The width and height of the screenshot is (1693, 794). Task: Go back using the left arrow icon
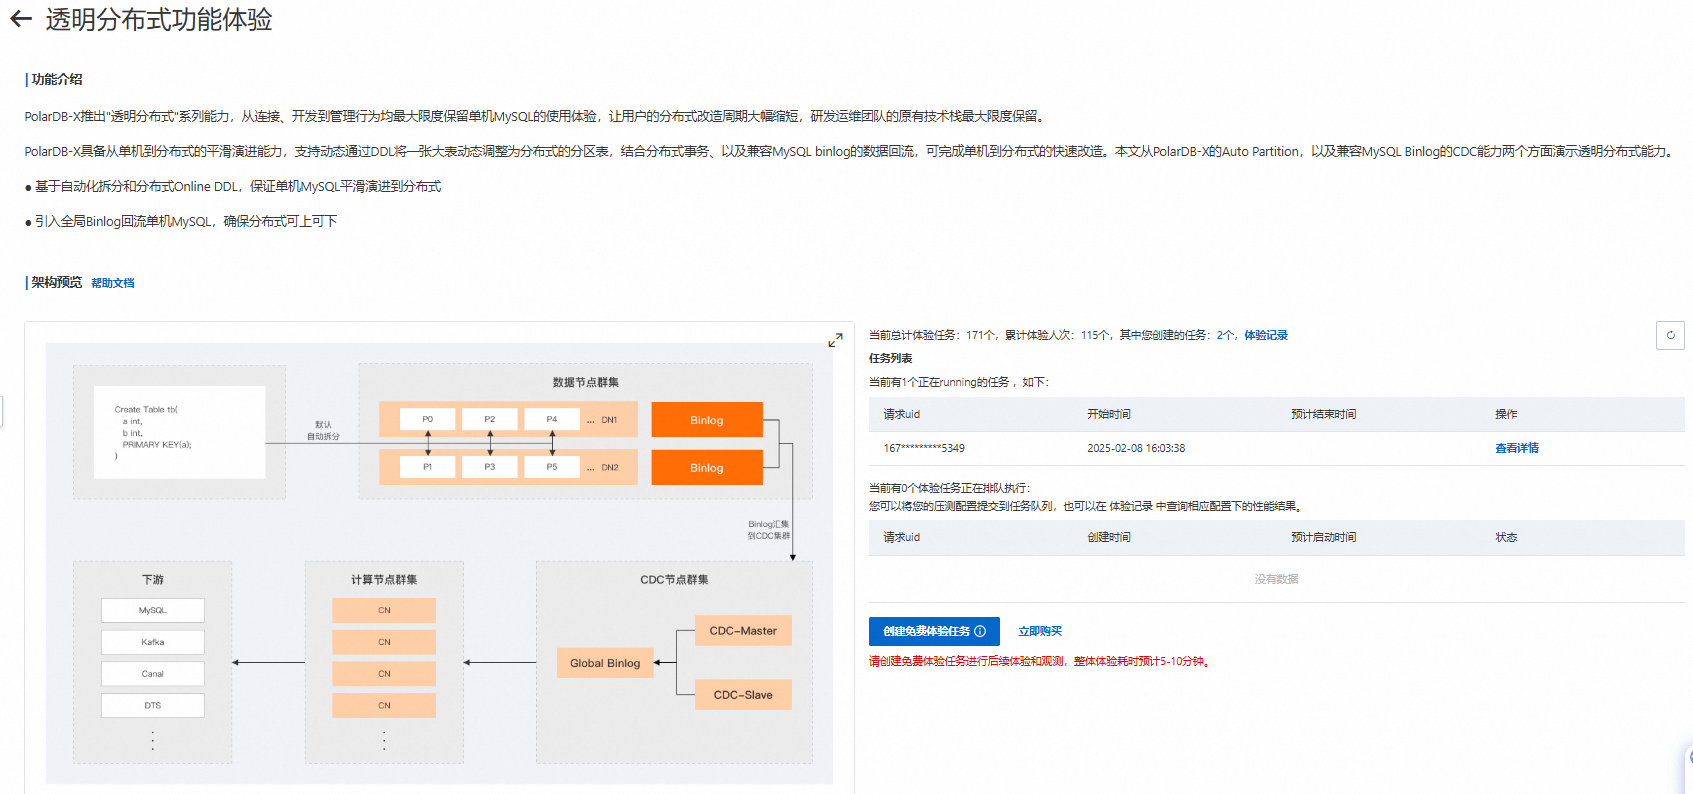tap(21, 19)
